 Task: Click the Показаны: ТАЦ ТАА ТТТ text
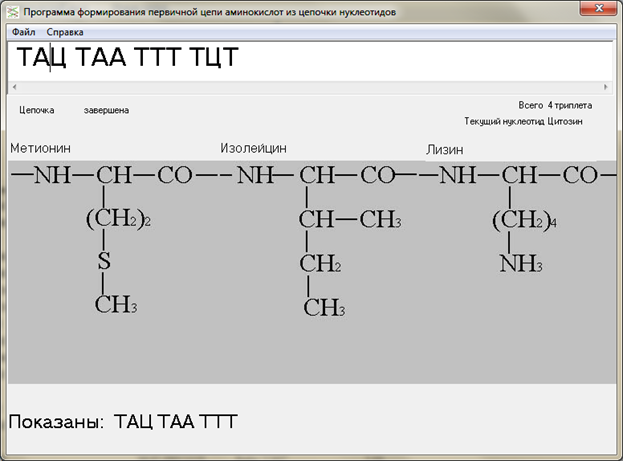tap(122, 421)
